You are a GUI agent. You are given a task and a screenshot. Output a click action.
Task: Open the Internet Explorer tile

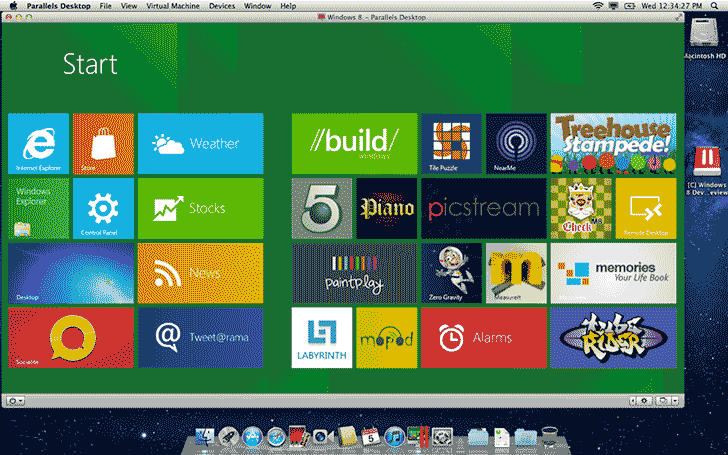(x=39, y=143)
